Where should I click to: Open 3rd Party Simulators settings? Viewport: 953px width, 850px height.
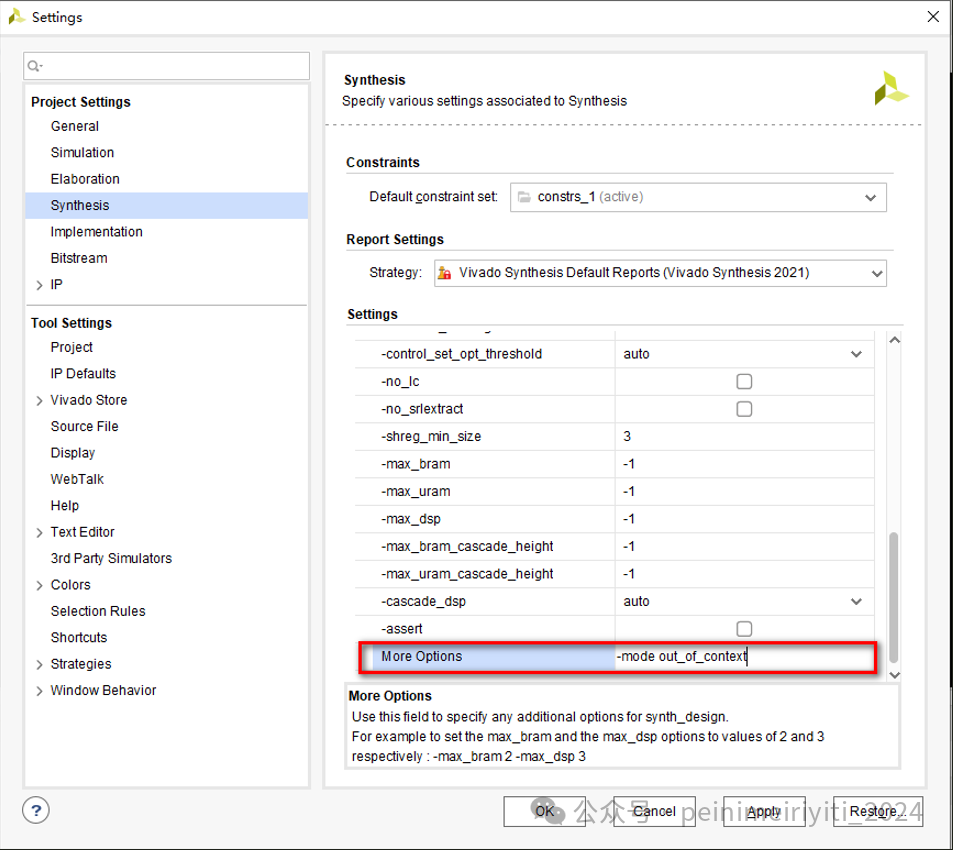(x=111, y=558)
